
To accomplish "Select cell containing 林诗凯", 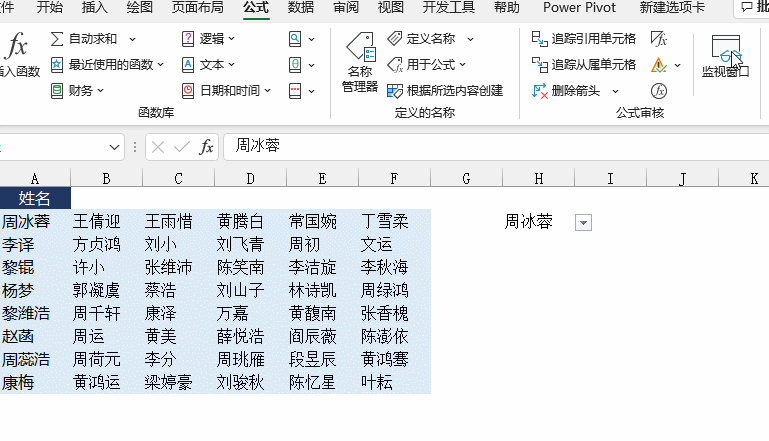I will (322, 290).
